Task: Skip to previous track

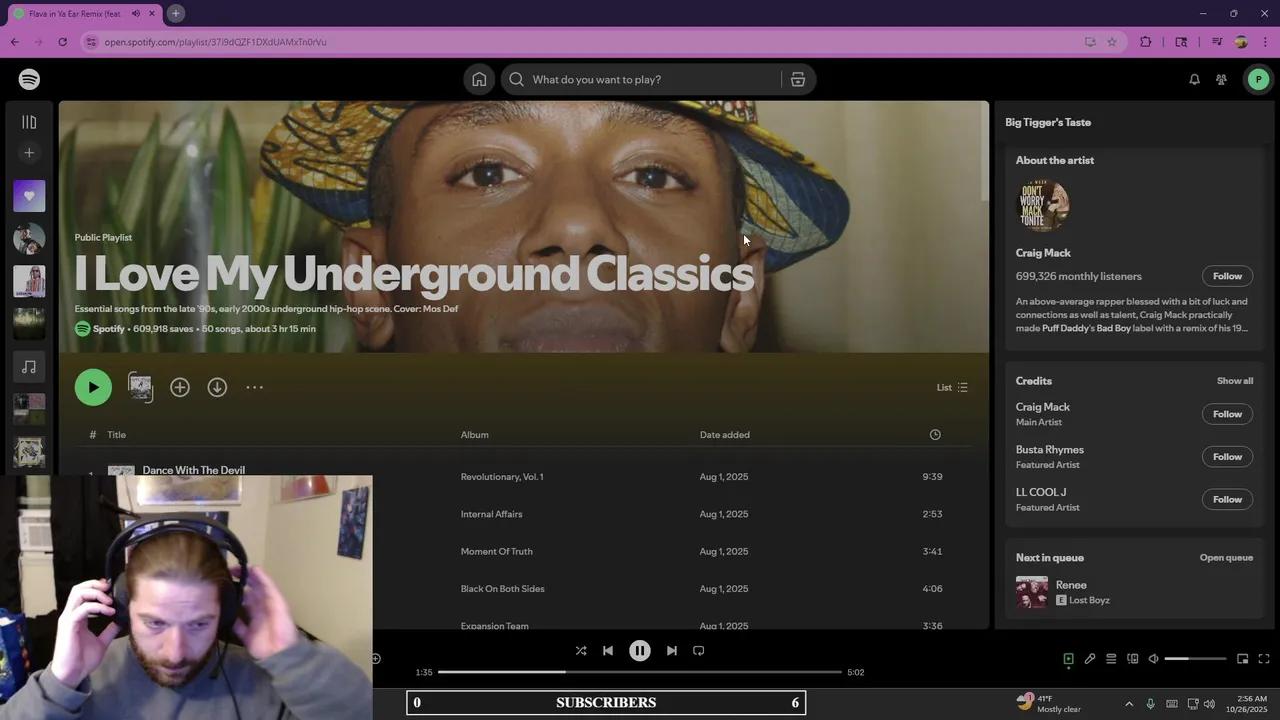Action: (608, 651)
